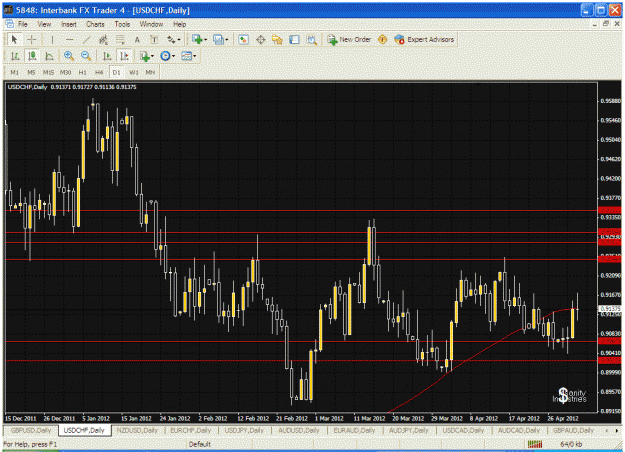Select the MN monthly timeframe button
The image size is (625, 452).
[x=150, y=73]
